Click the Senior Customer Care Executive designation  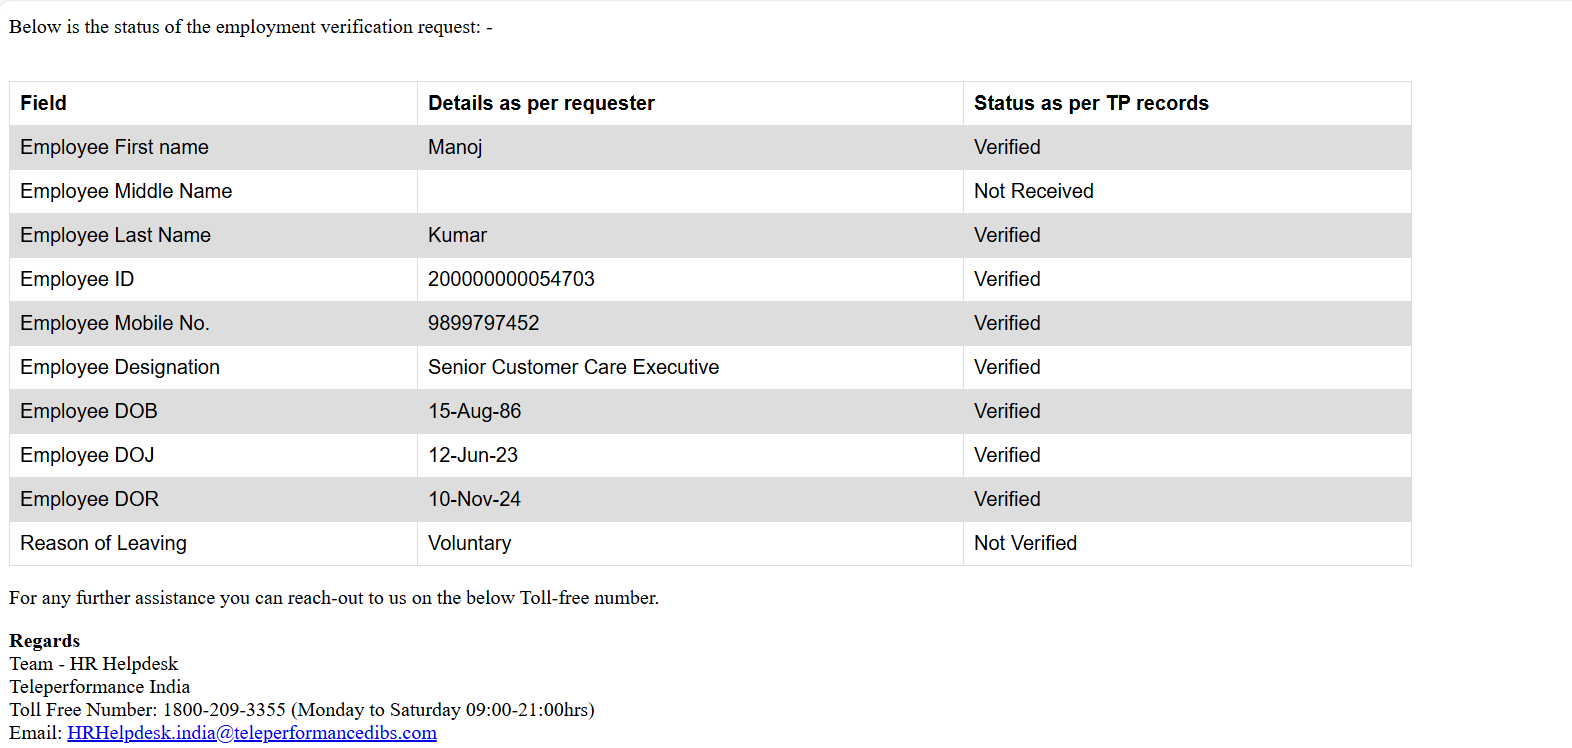[573, 367]
